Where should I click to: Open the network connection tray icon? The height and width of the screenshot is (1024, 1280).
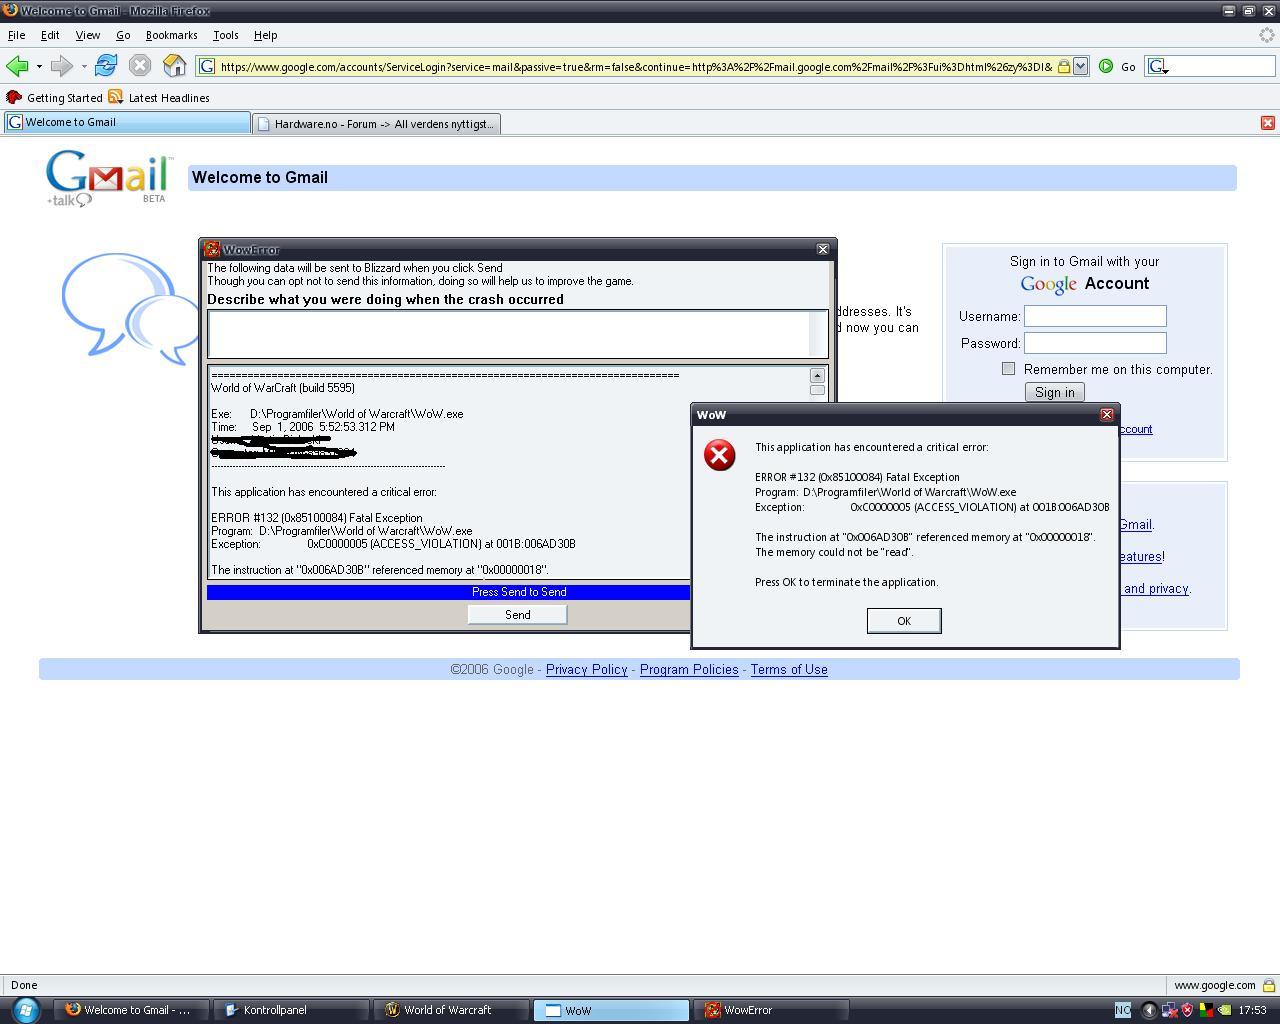click(x=1169, y=1010)
